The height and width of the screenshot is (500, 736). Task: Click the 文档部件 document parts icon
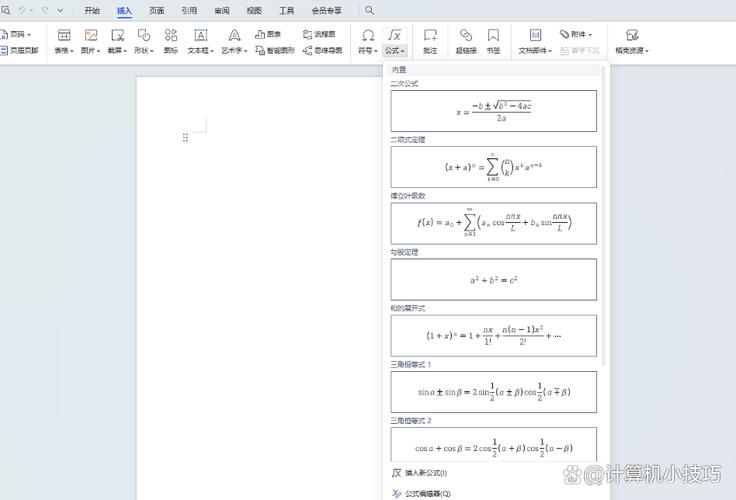coord(535,35)
